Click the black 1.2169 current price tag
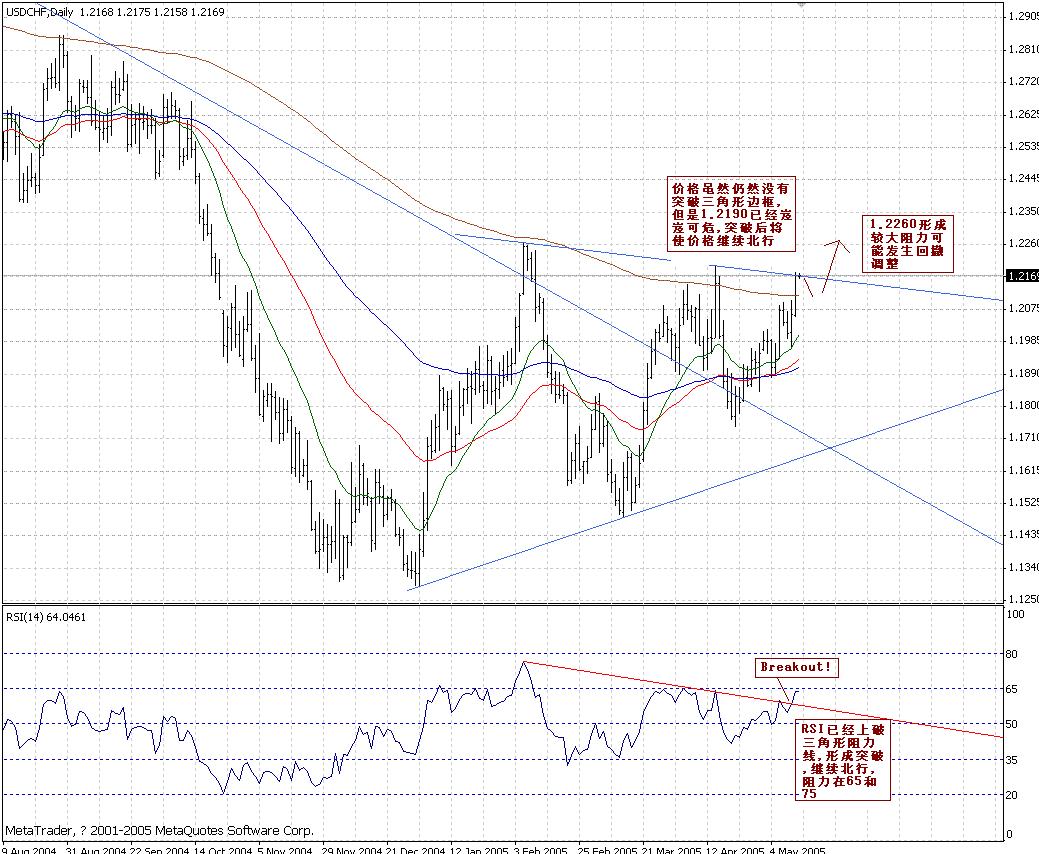Screen dimensions: 1039x854 [1022, 276]
